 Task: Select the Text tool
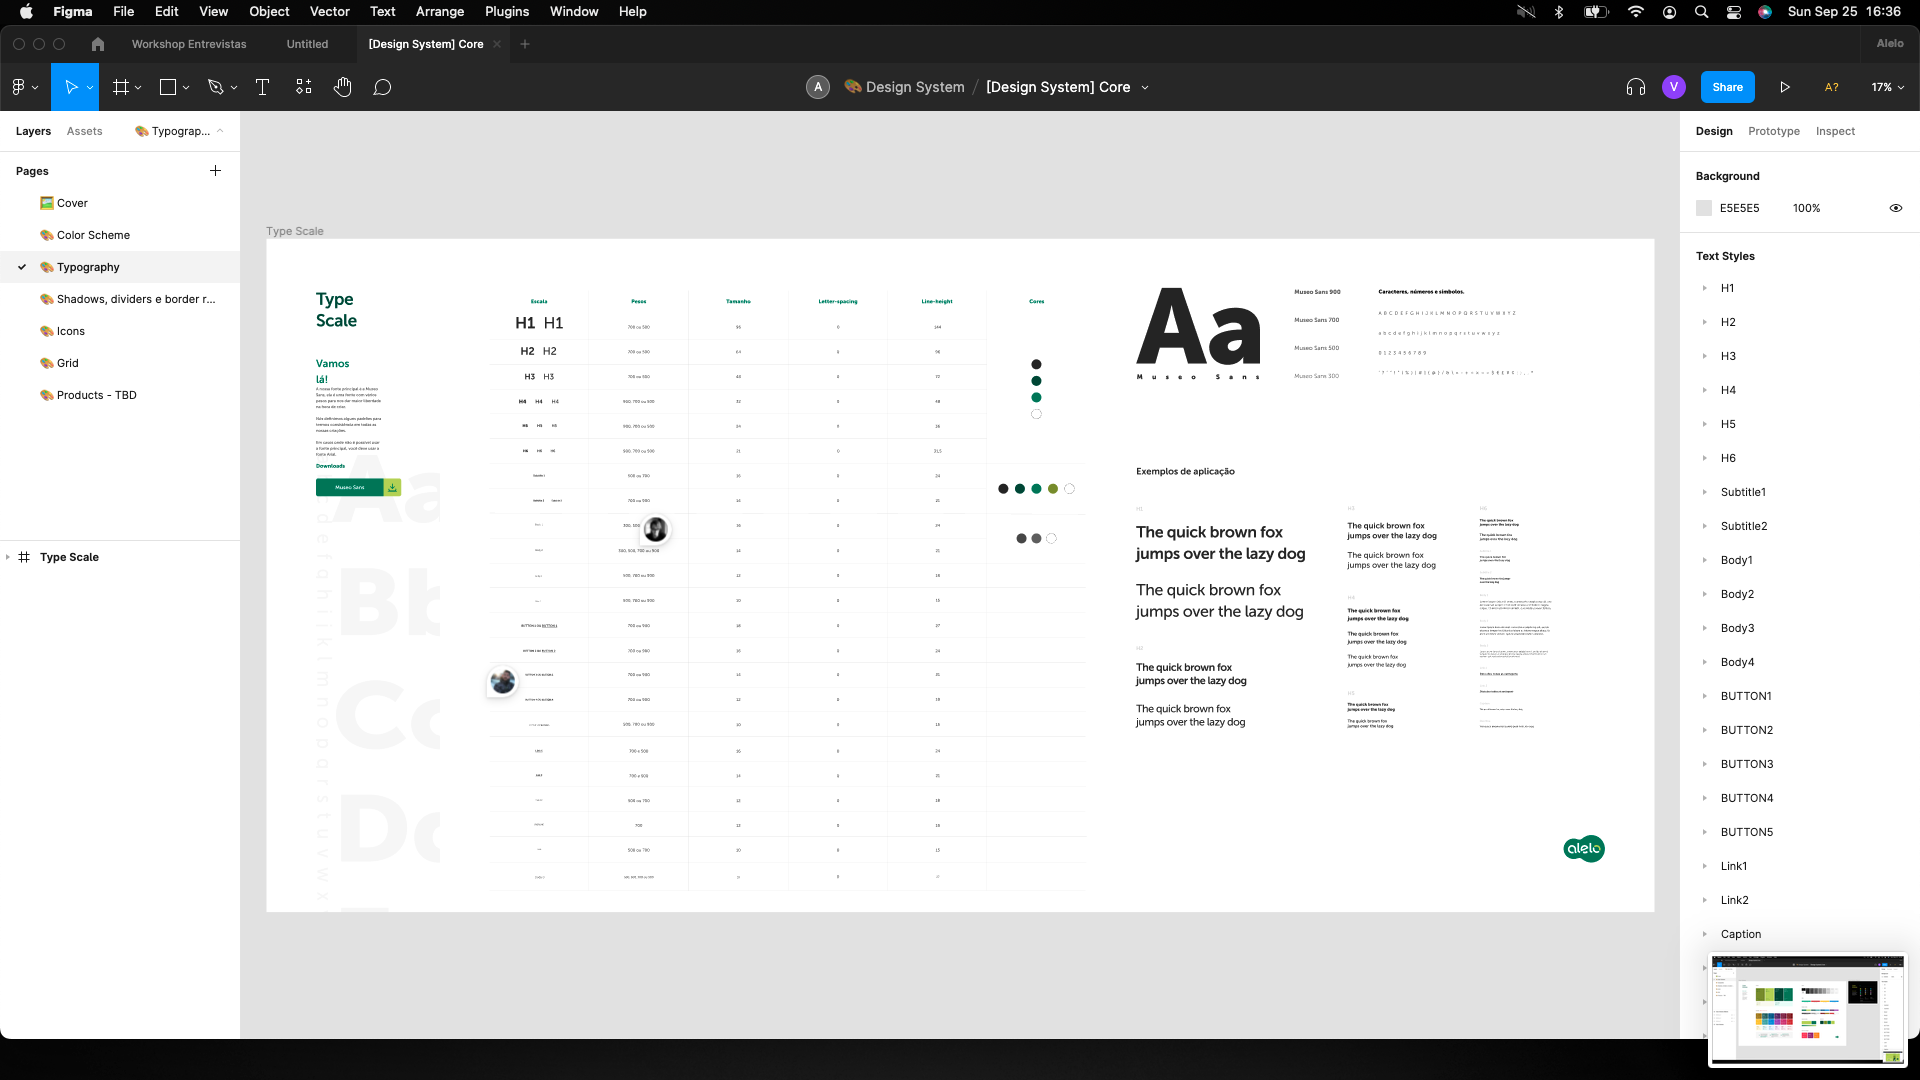pos(262,88)
